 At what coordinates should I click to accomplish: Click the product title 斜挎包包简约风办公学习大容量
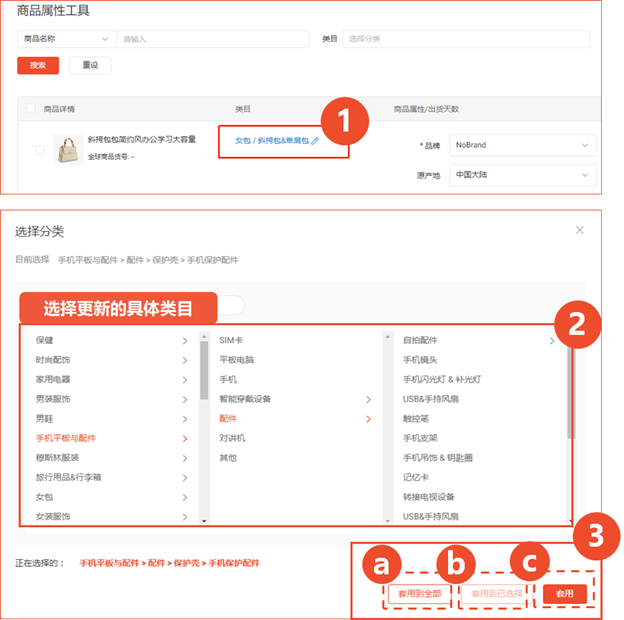pos(142,139)
